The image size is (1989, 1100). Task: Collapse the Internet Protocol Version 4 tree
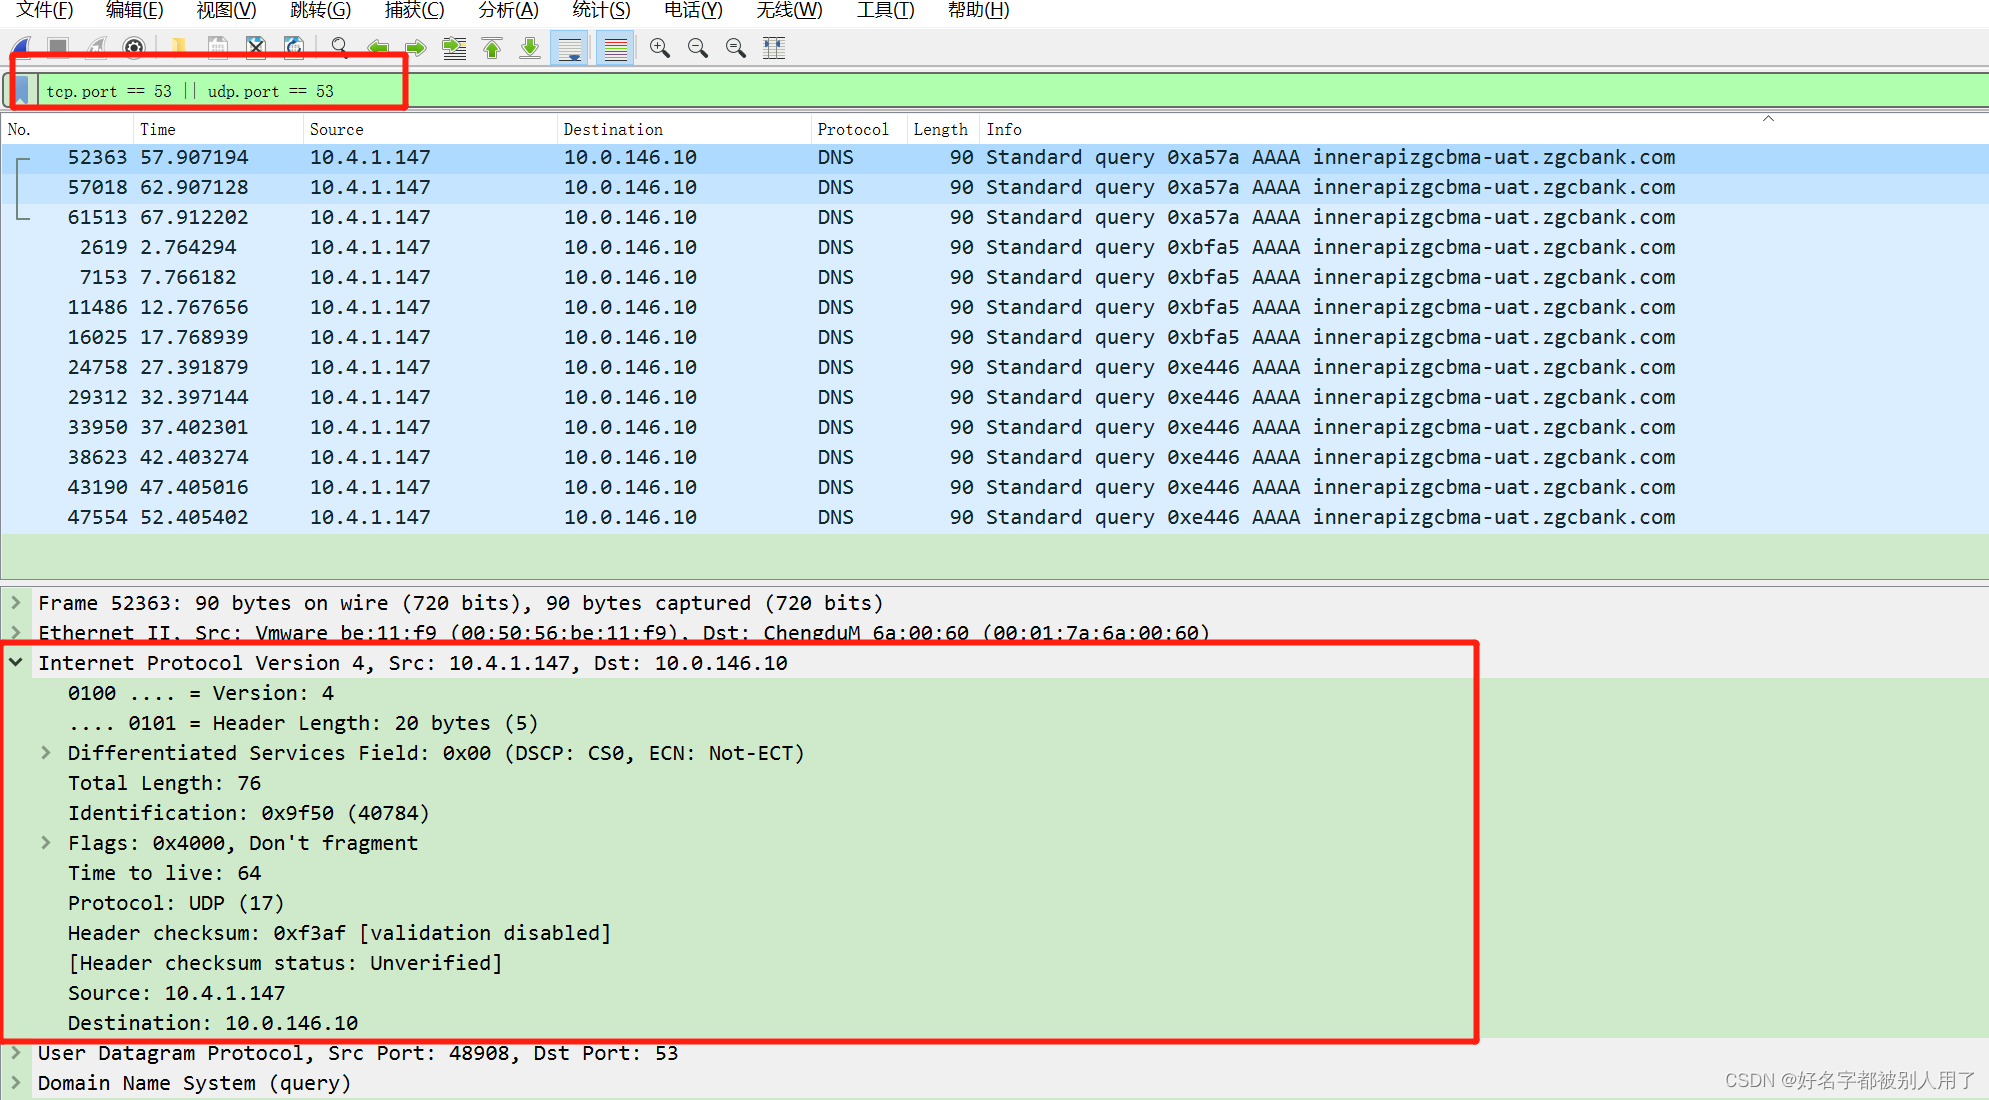click(x=16, y=662)
